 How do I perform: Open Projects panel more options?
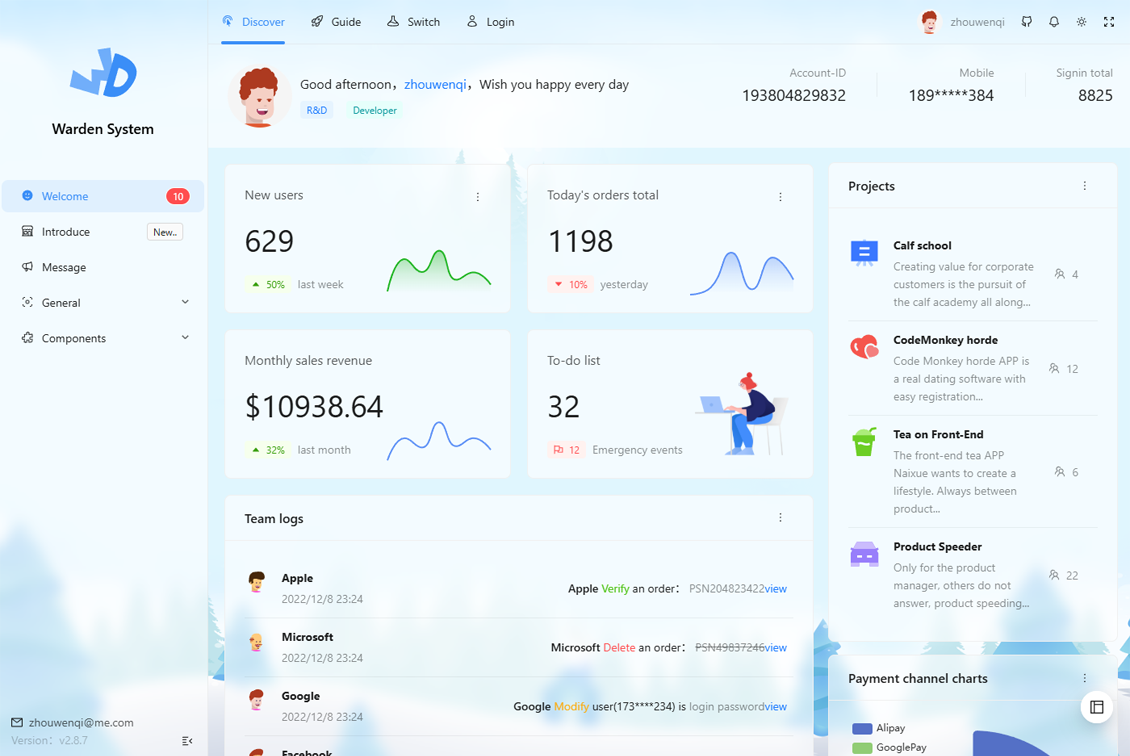(1085, 186)
